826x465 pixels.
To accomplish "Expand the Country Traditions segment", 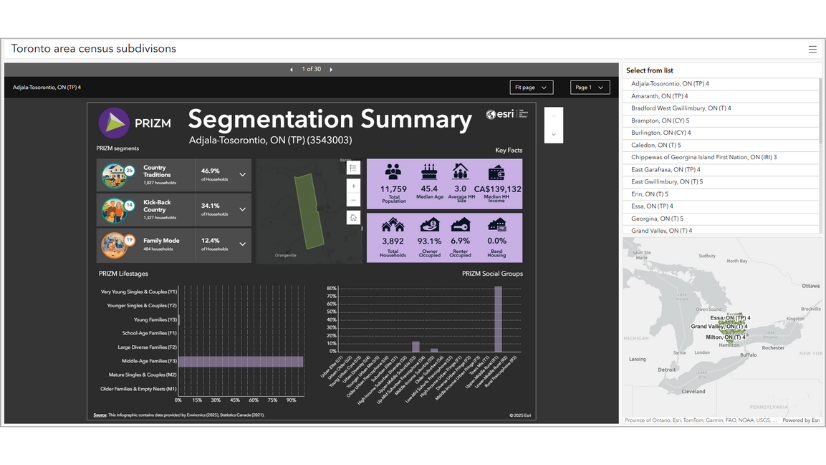I will tap(242, 175).
